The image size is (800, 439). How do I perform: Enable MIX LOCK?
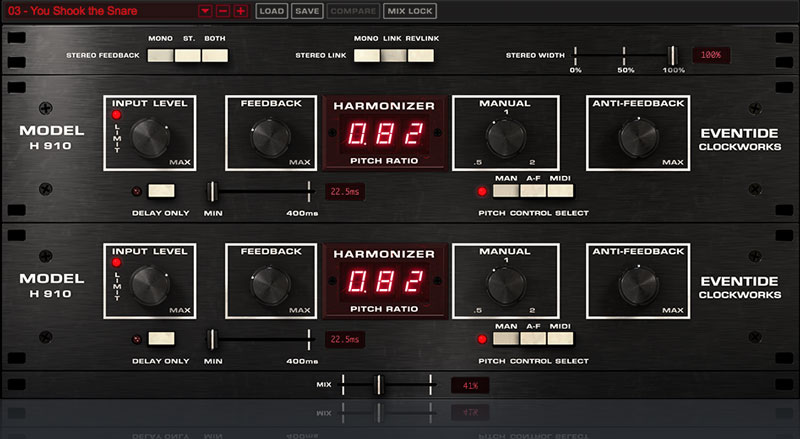tap(410, 11)
